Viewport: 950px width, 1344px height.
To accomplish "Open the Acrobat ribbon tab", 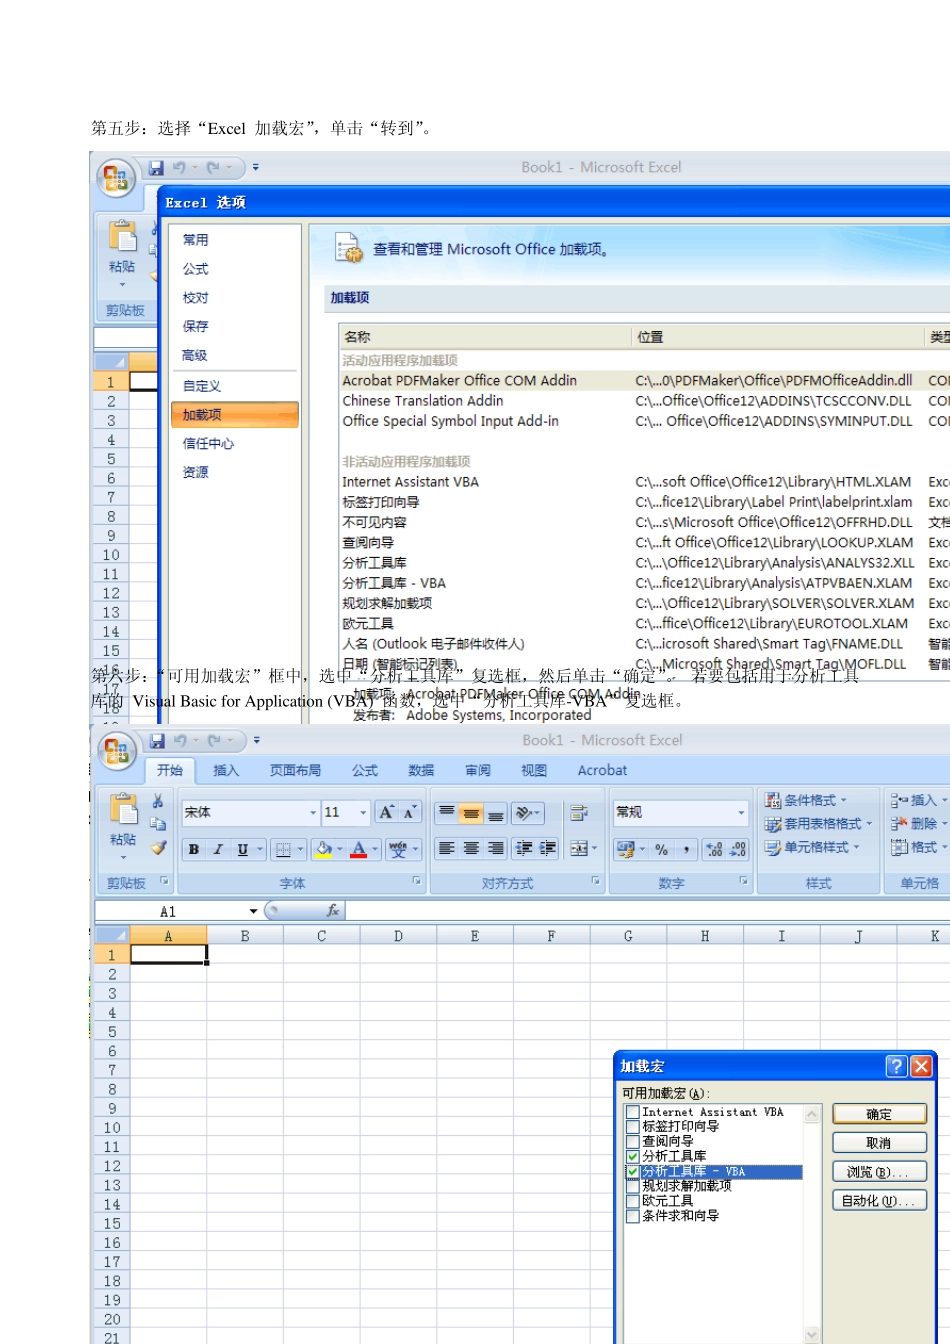I will click(x=602, y=770).
